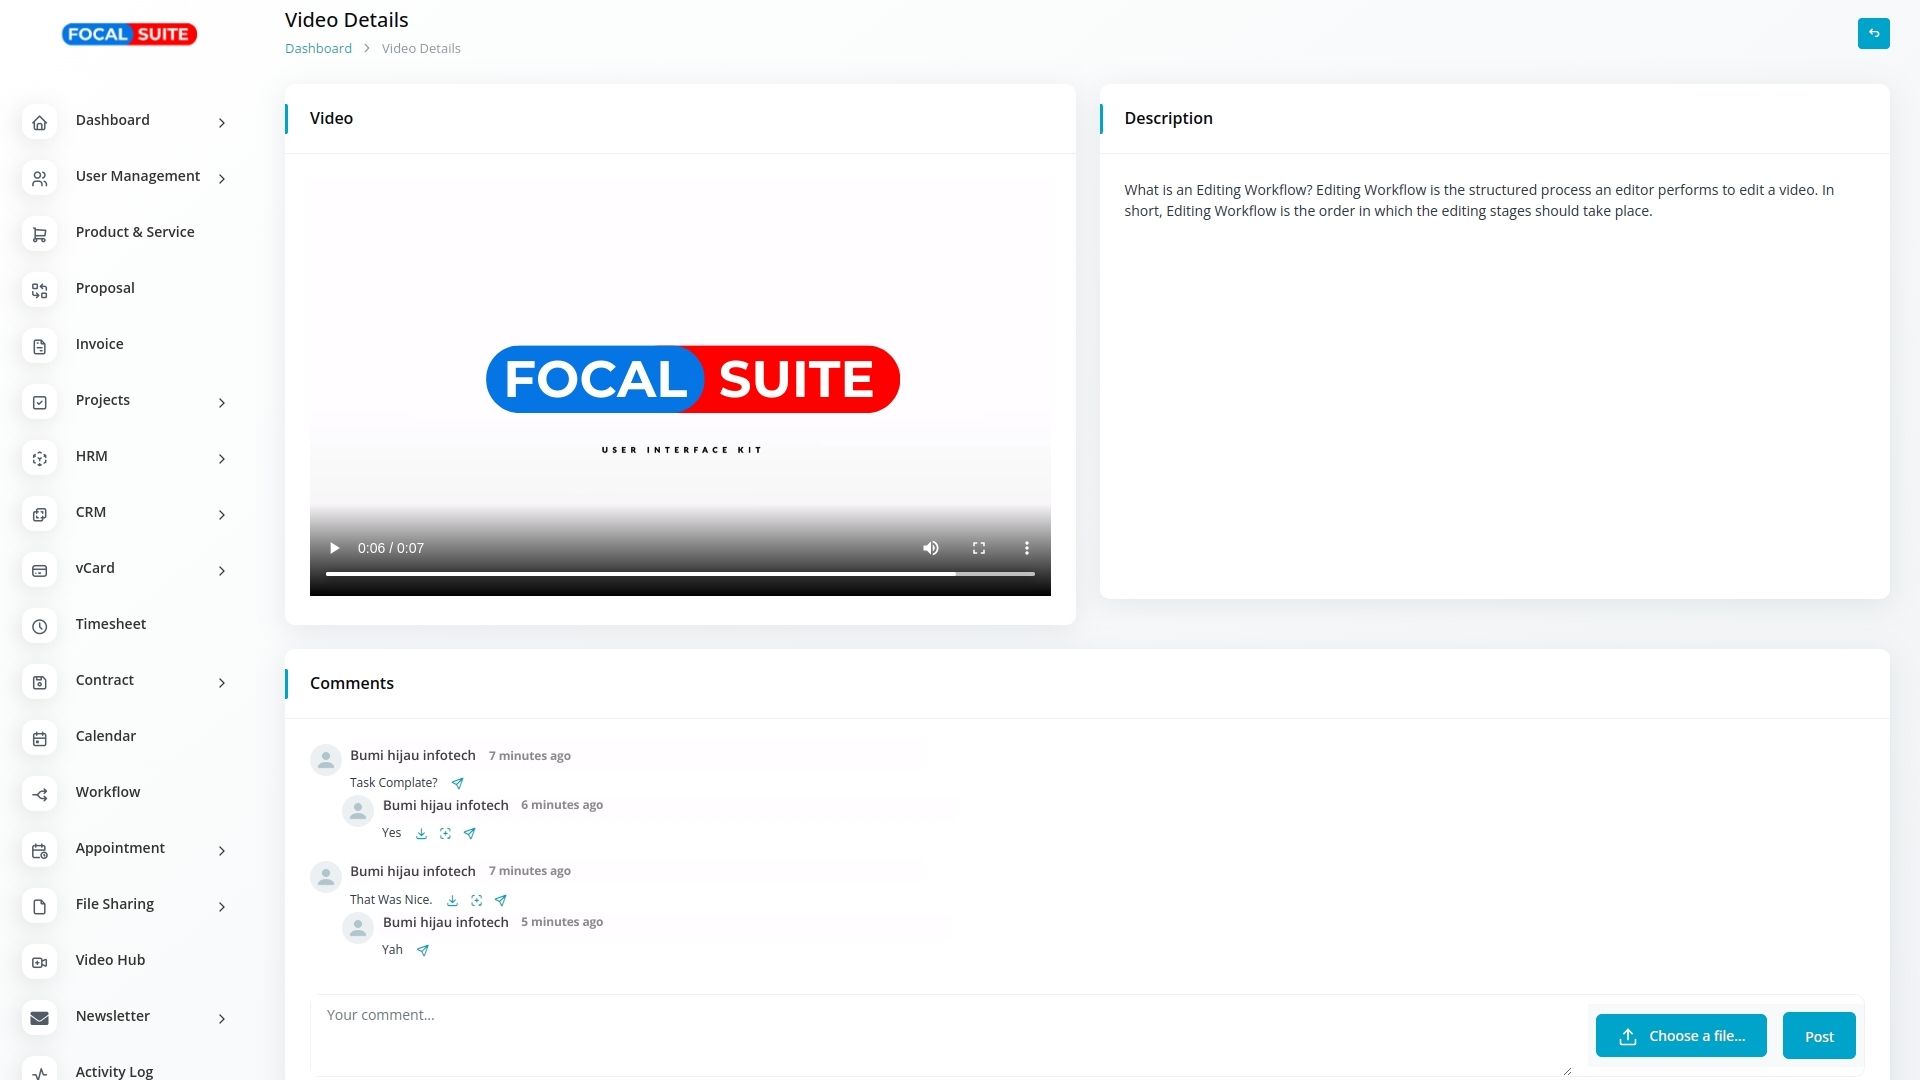The width and height of the screenshot is (1920, 1080).
Task: Click the 'Your comment...' text box
Action: (940, 1035)
